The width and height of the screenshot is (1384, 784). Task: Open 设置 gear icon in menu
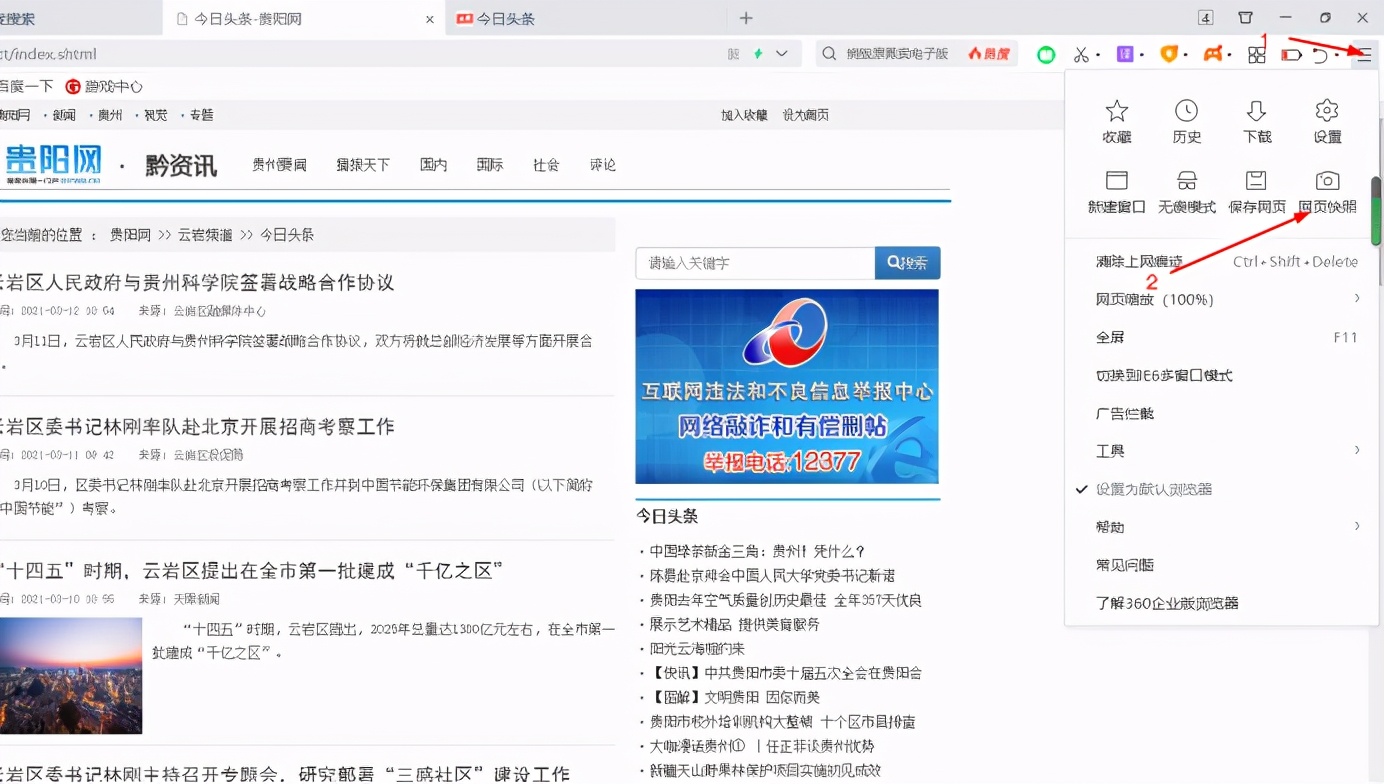point(1327,111)
